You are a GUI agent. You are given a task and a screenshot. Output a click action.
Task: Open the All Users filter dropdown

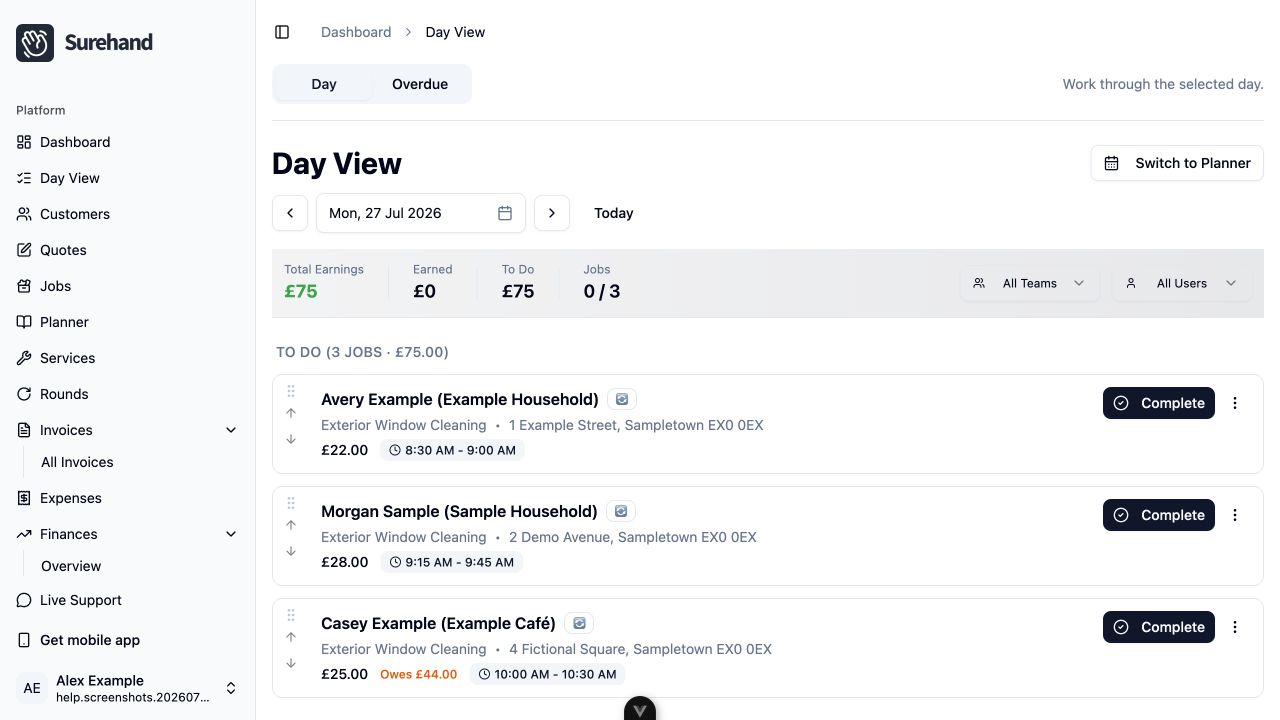(1182, 283)
